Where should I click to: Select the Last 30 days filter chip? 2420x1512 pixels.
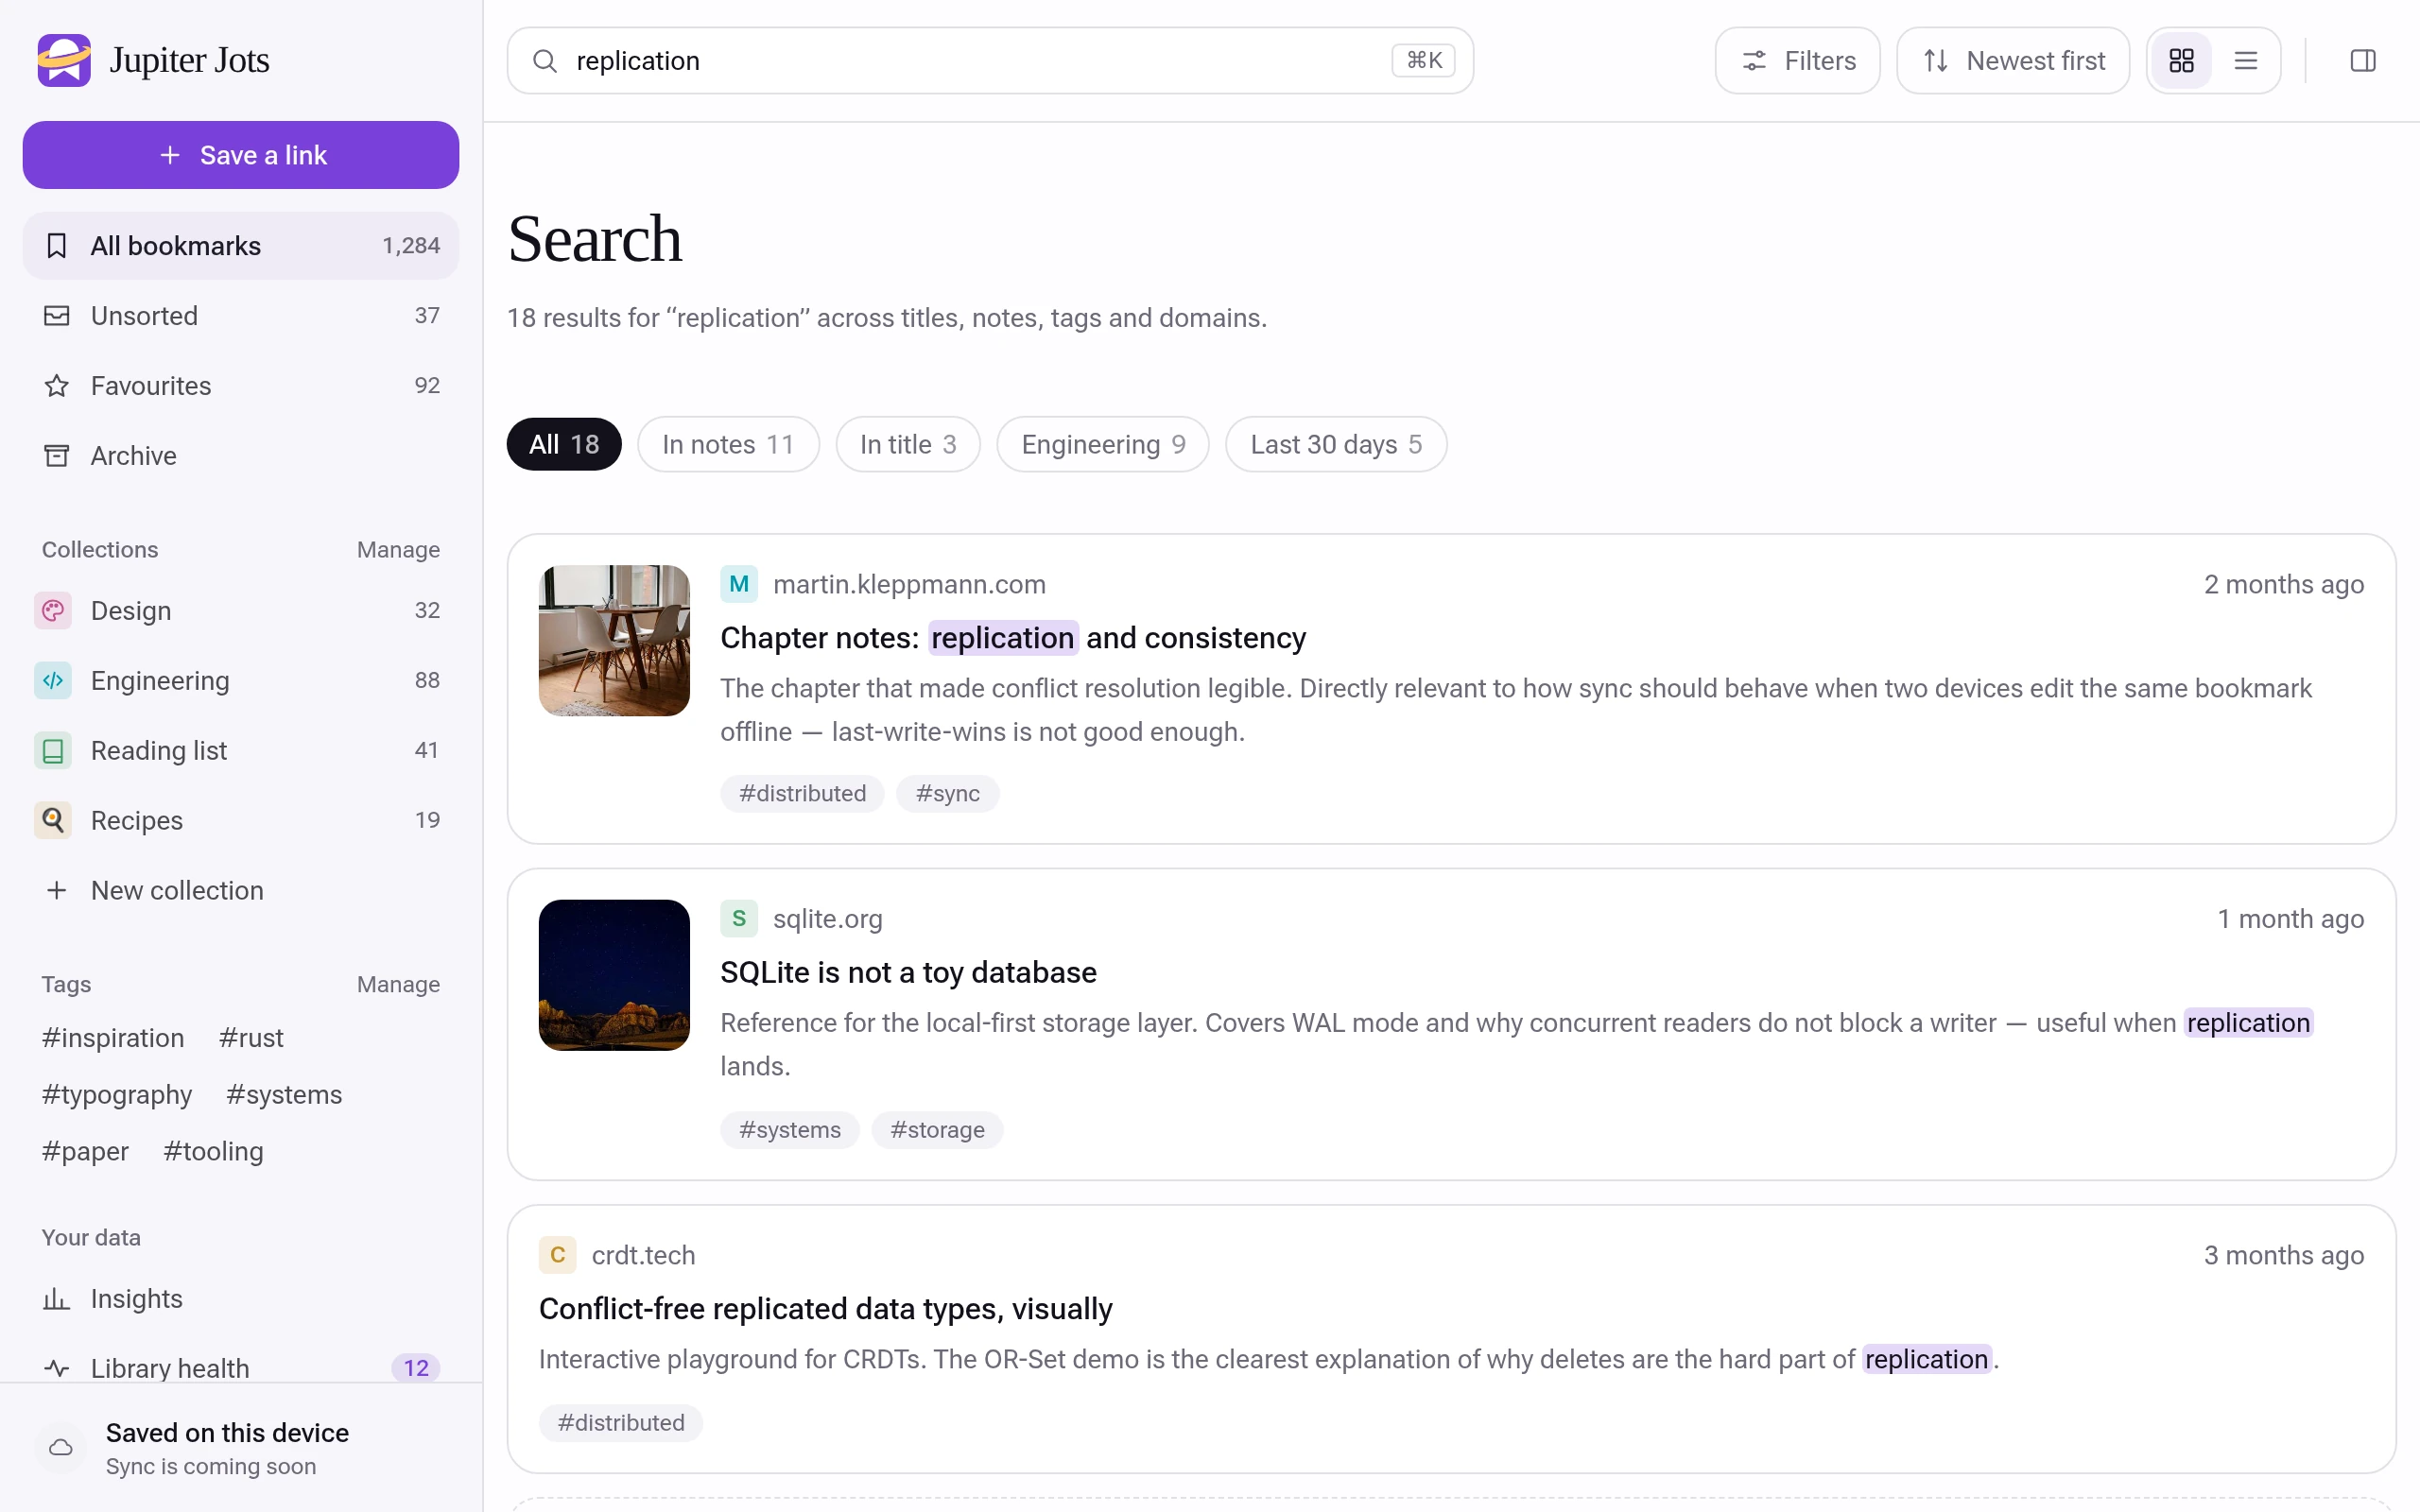(x=1336, y=444)
